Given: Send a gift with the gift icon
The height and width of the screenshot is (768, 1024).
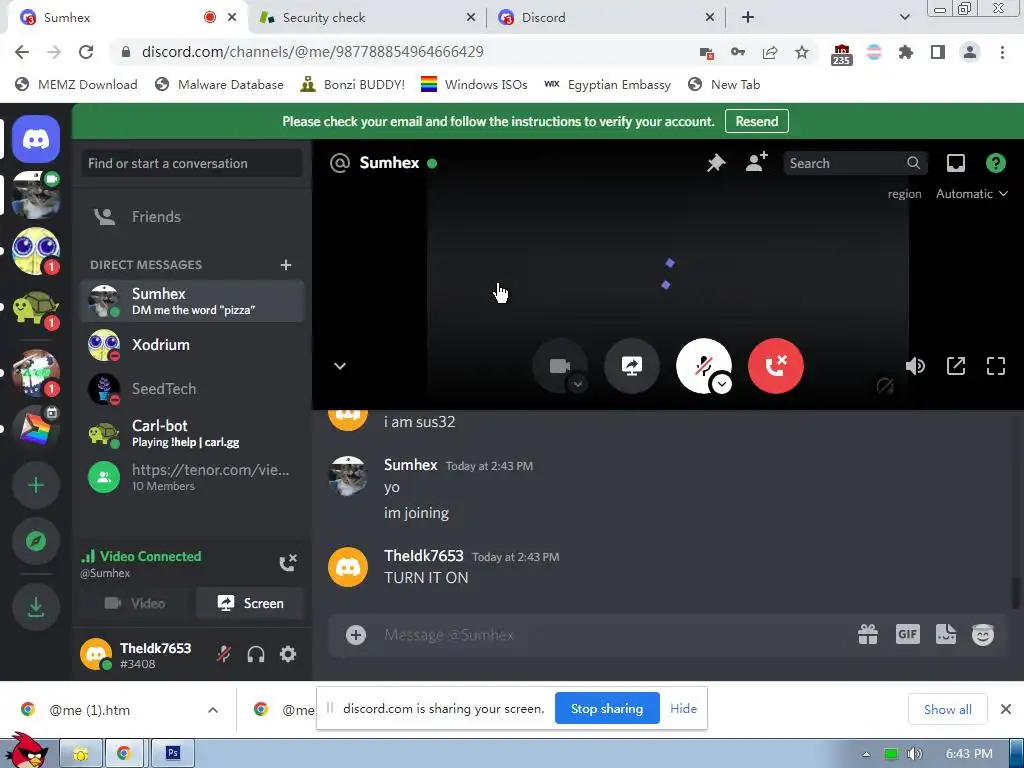Looking at the screenshot, I should pos(867,634).
